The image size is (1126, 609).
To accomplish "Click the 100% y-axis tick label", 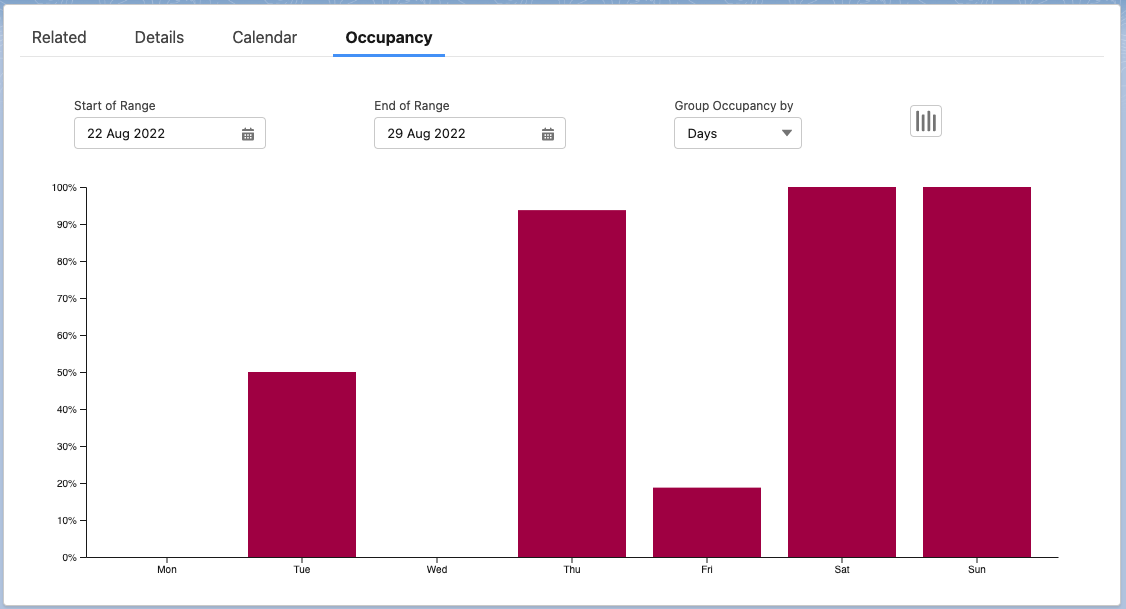I will (x=64, y=188).
